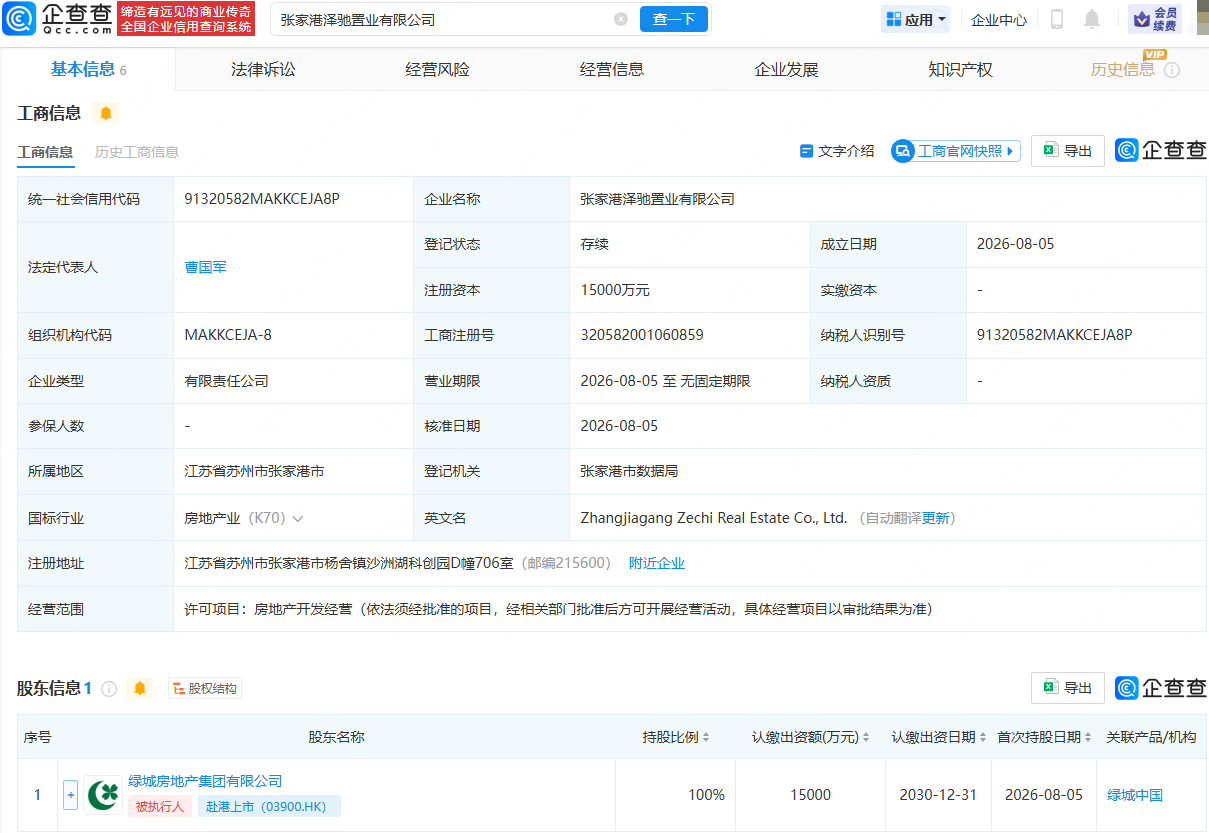Export 股东信息 with 导出 button
This screenshot has height=833, width=1209.
tap(1068, 688)
